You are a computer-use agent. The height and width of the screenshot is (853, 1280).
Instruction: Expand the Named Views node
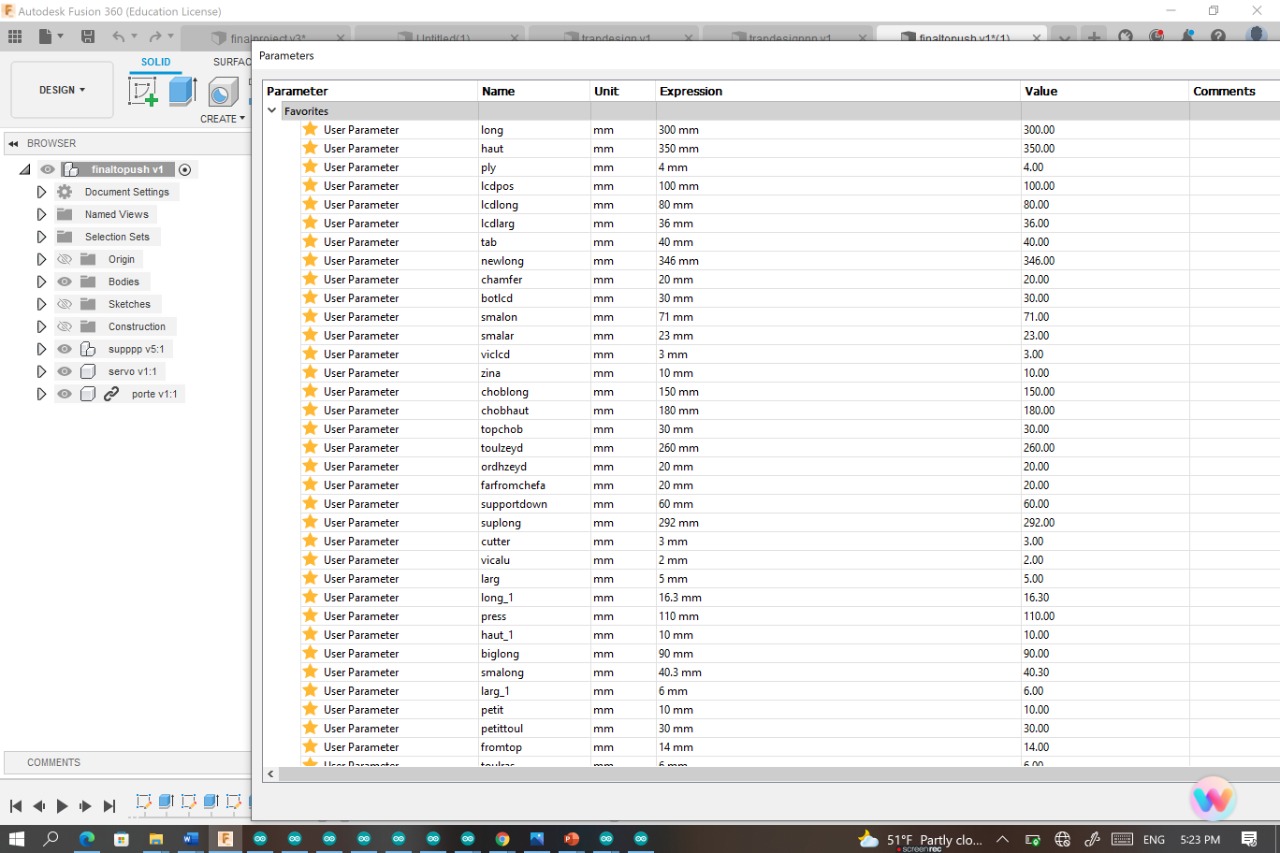[x=41, y=215]
